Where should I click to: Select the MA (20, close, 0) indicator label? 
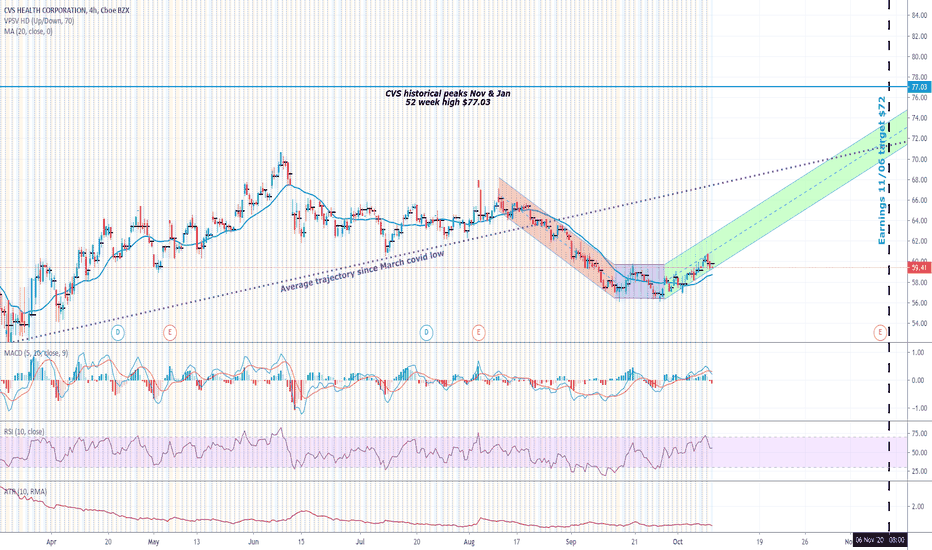(x=29, y=31)
